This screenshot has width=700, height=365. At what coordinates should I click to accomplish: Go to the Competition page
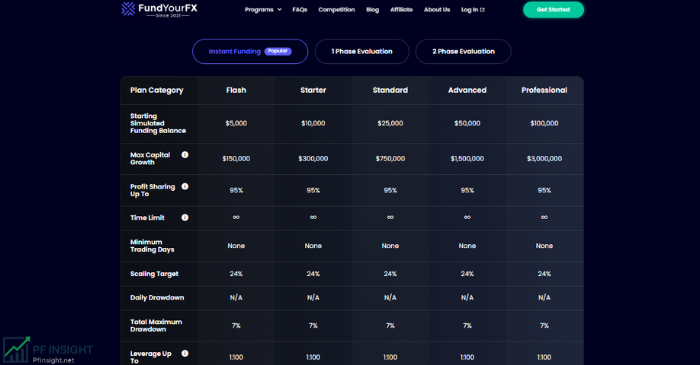click(x=337, y=10)
